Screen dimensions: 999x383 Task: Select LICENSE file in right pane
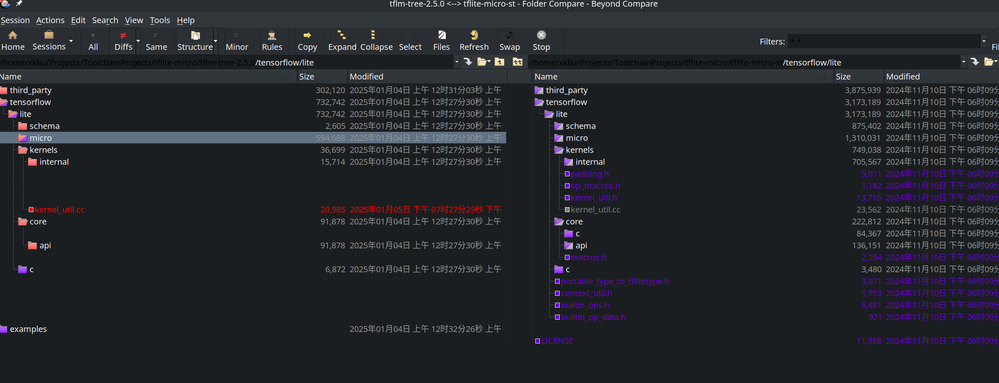click(x=557, y=341)
